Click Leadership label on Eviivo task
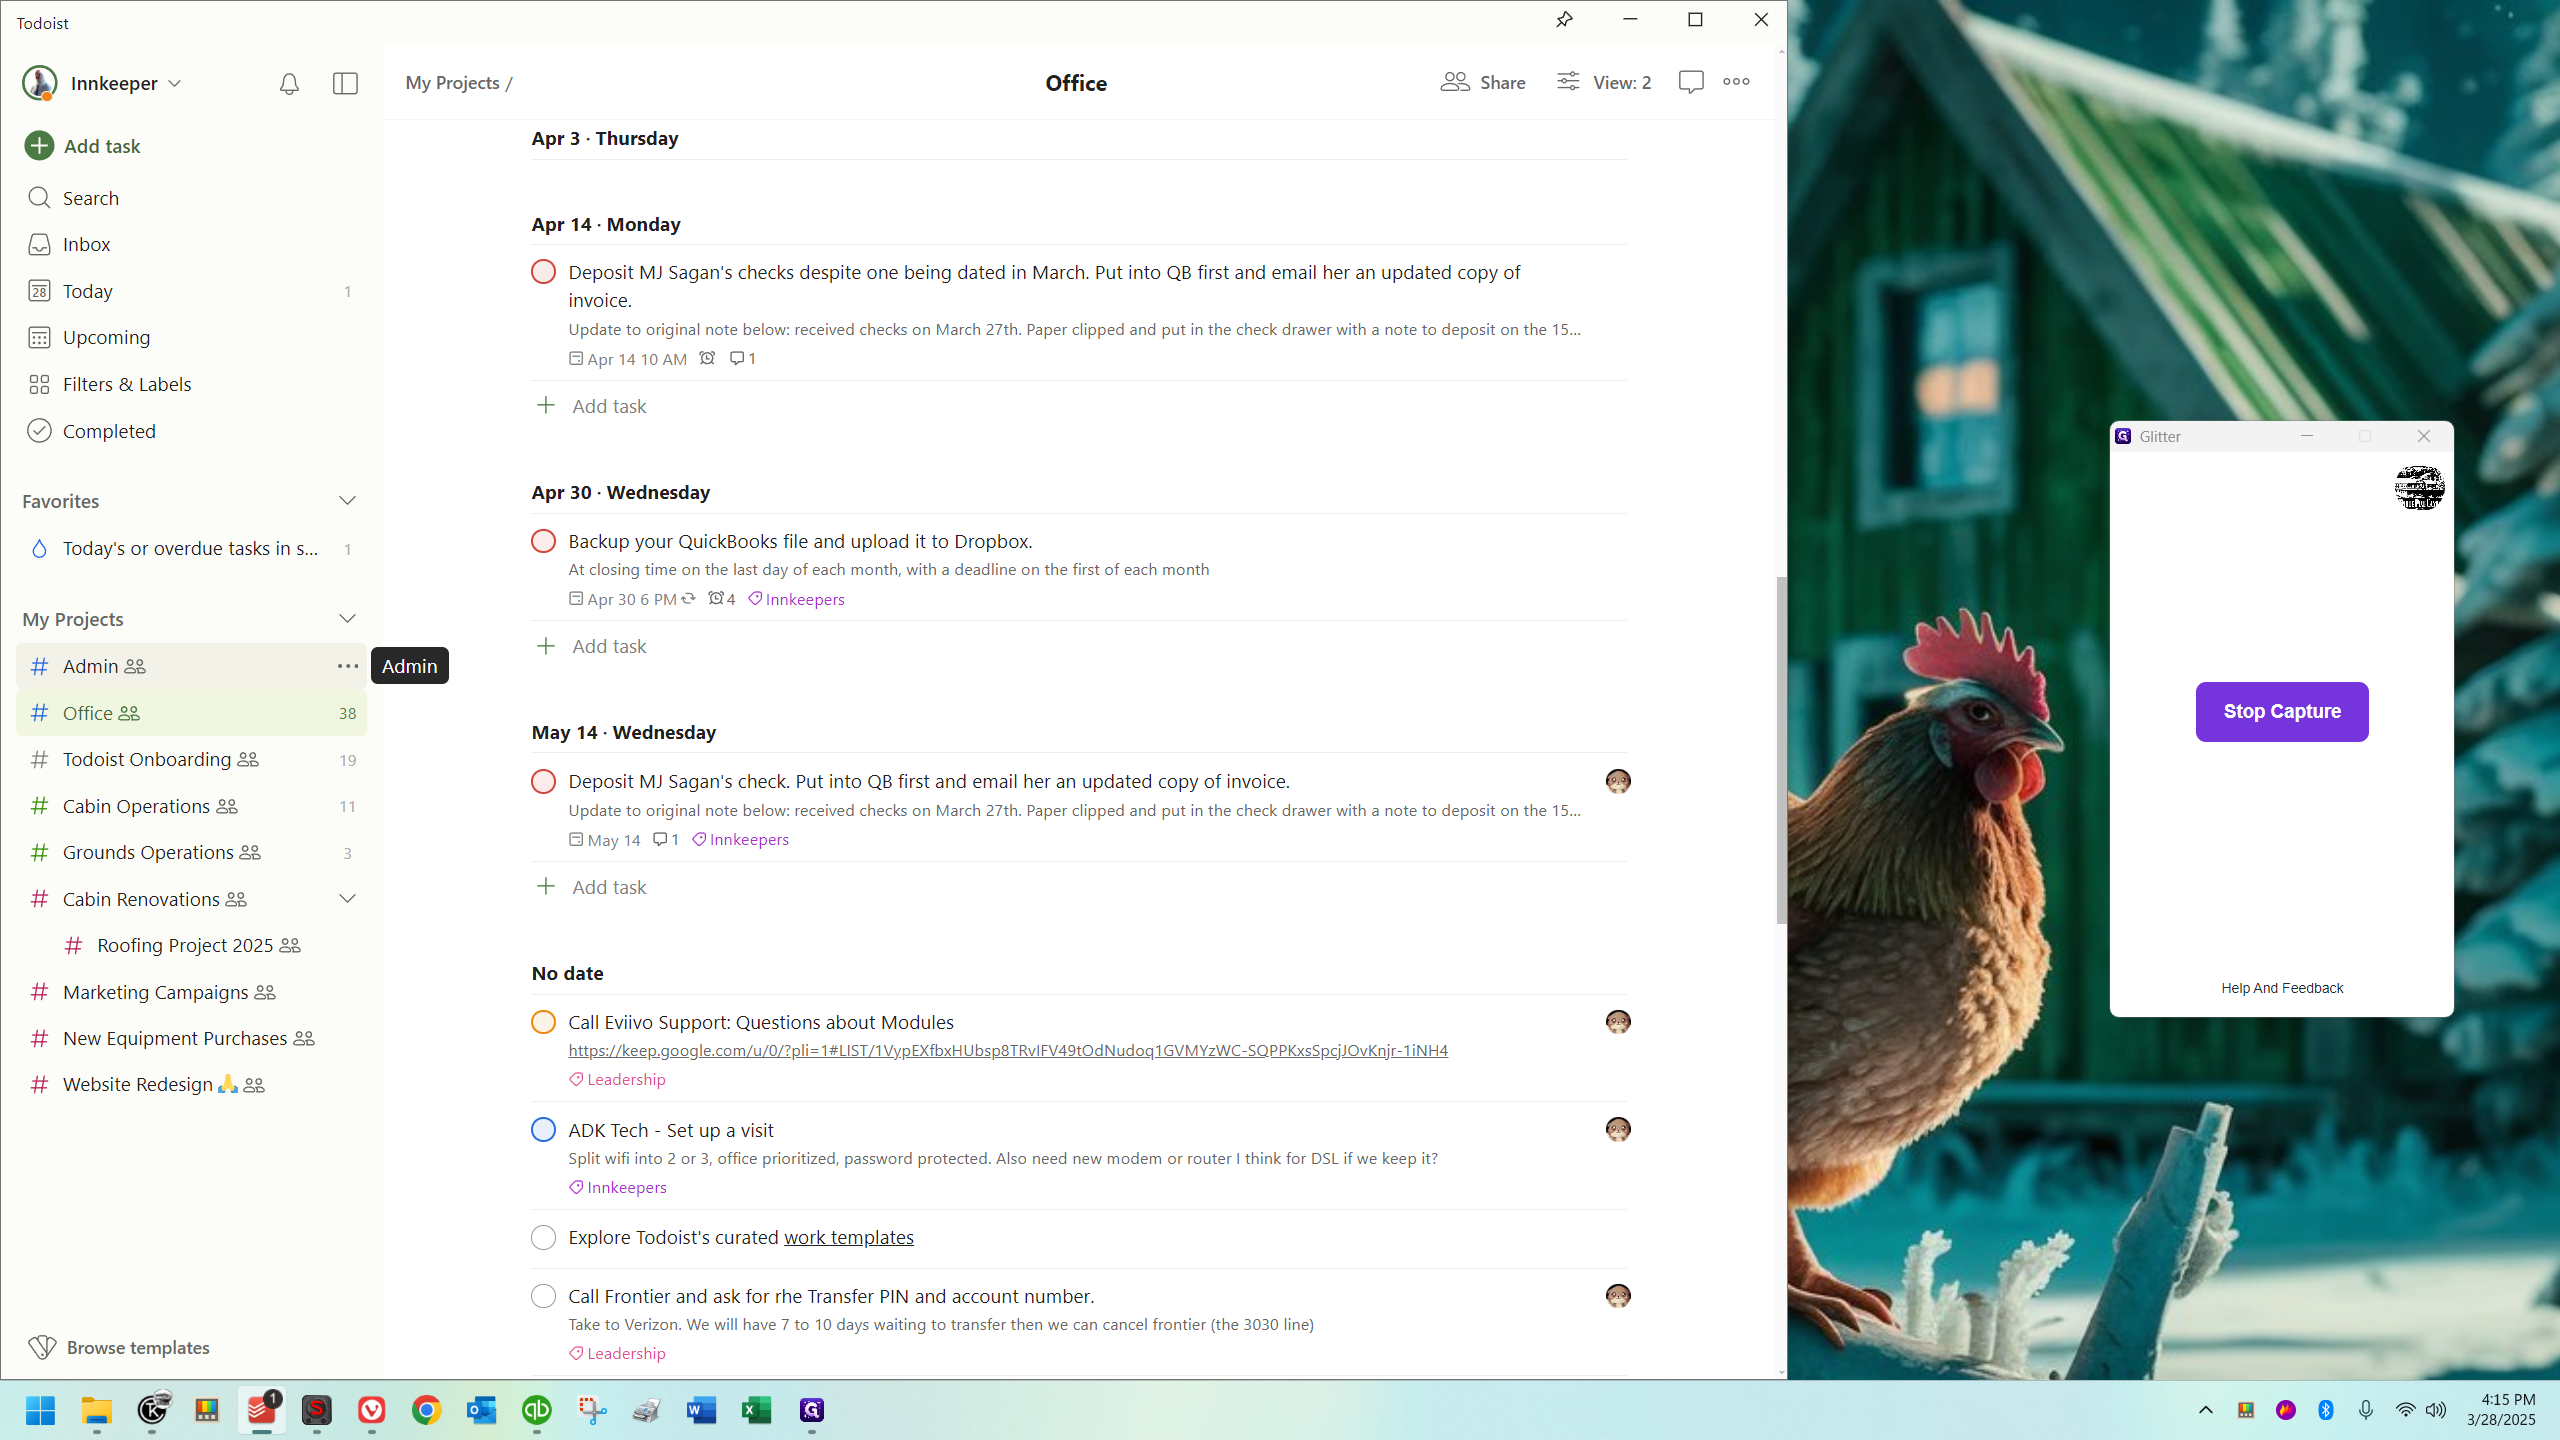 617,1079
